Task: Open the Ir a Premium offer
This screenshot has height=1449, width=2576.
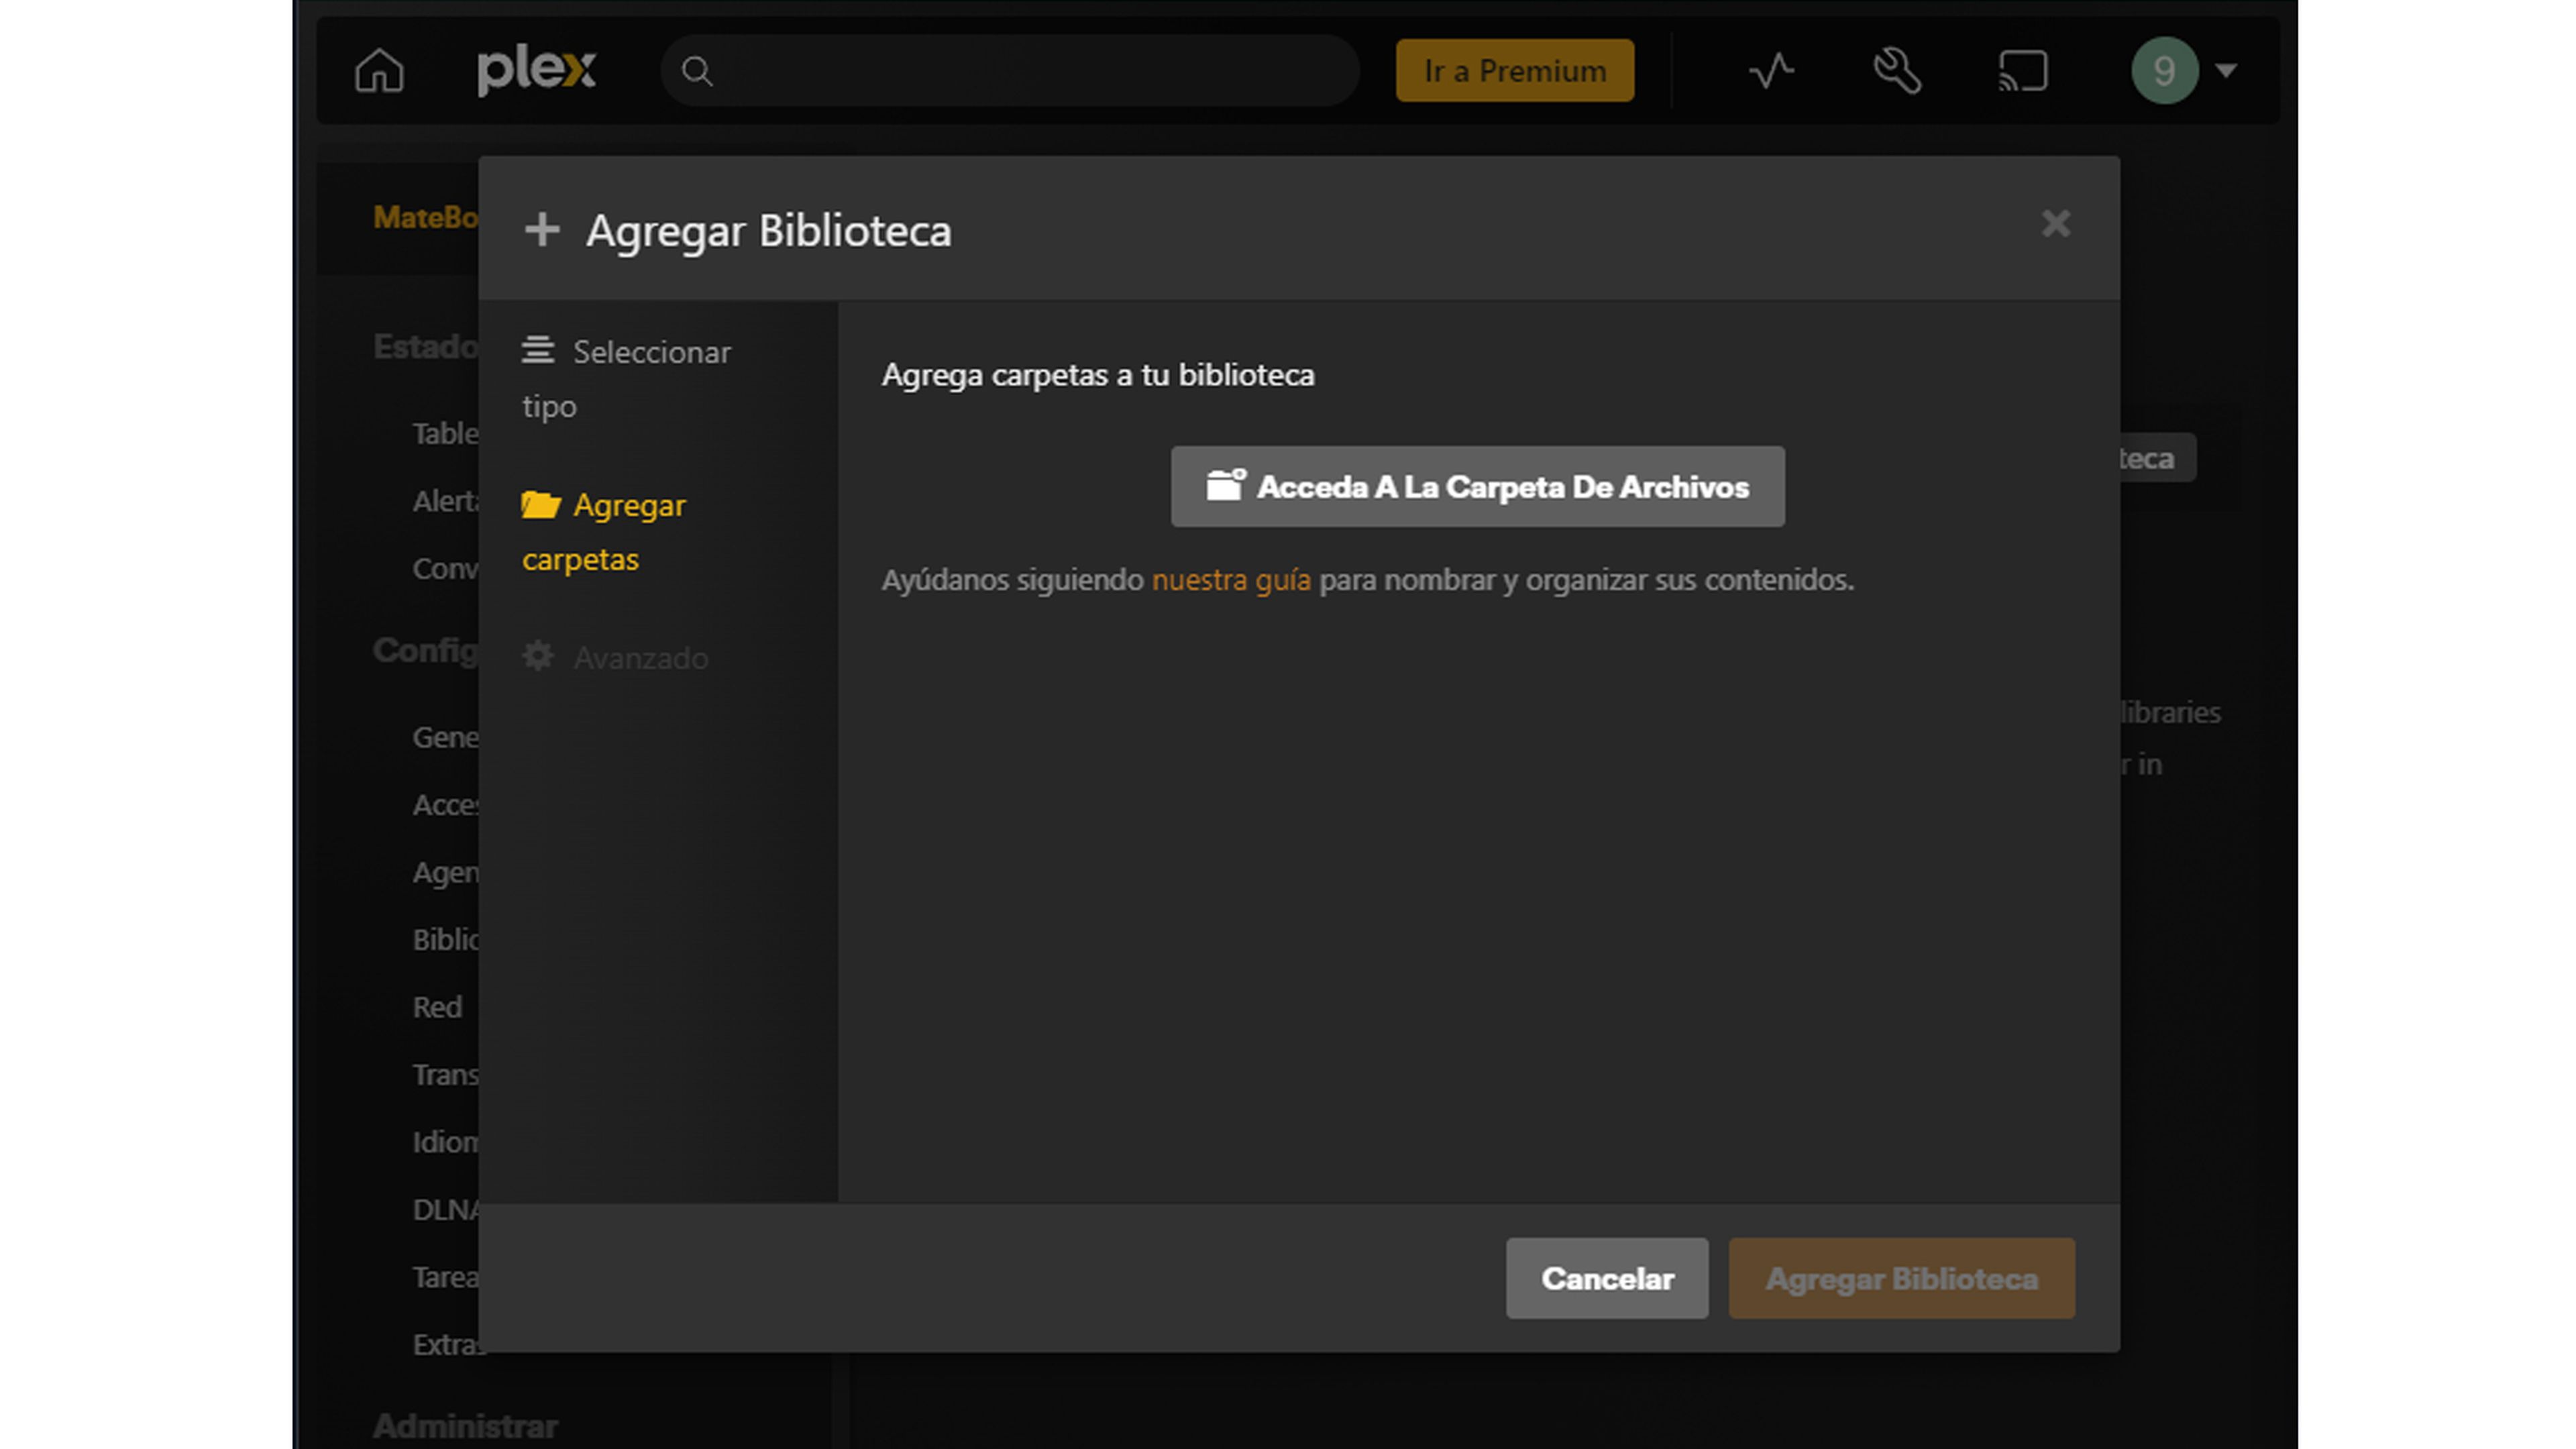Action: [x=1515, y=71]
